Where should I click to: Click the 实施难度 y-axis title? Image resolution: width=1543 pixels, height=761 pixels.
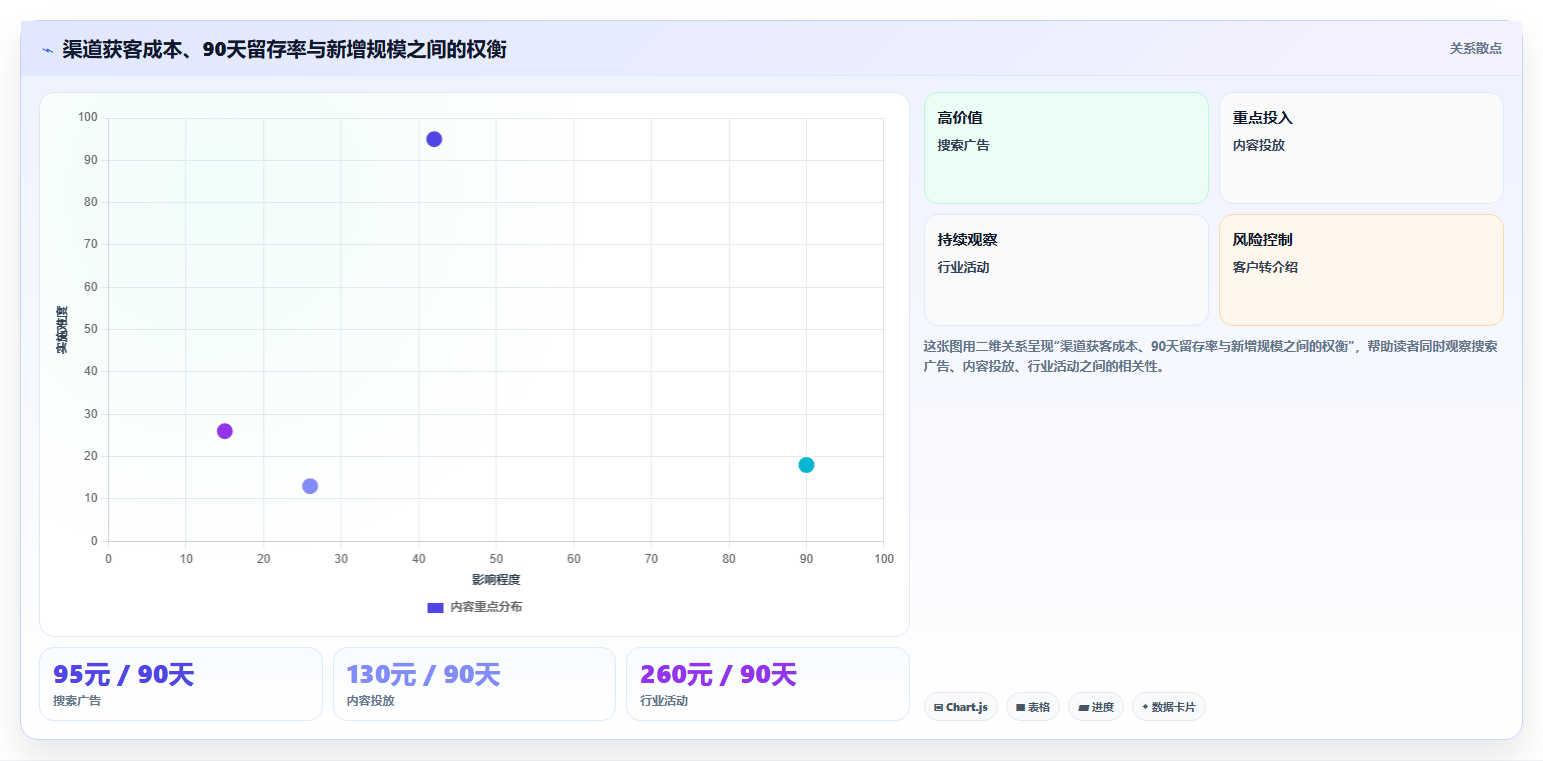62,330
